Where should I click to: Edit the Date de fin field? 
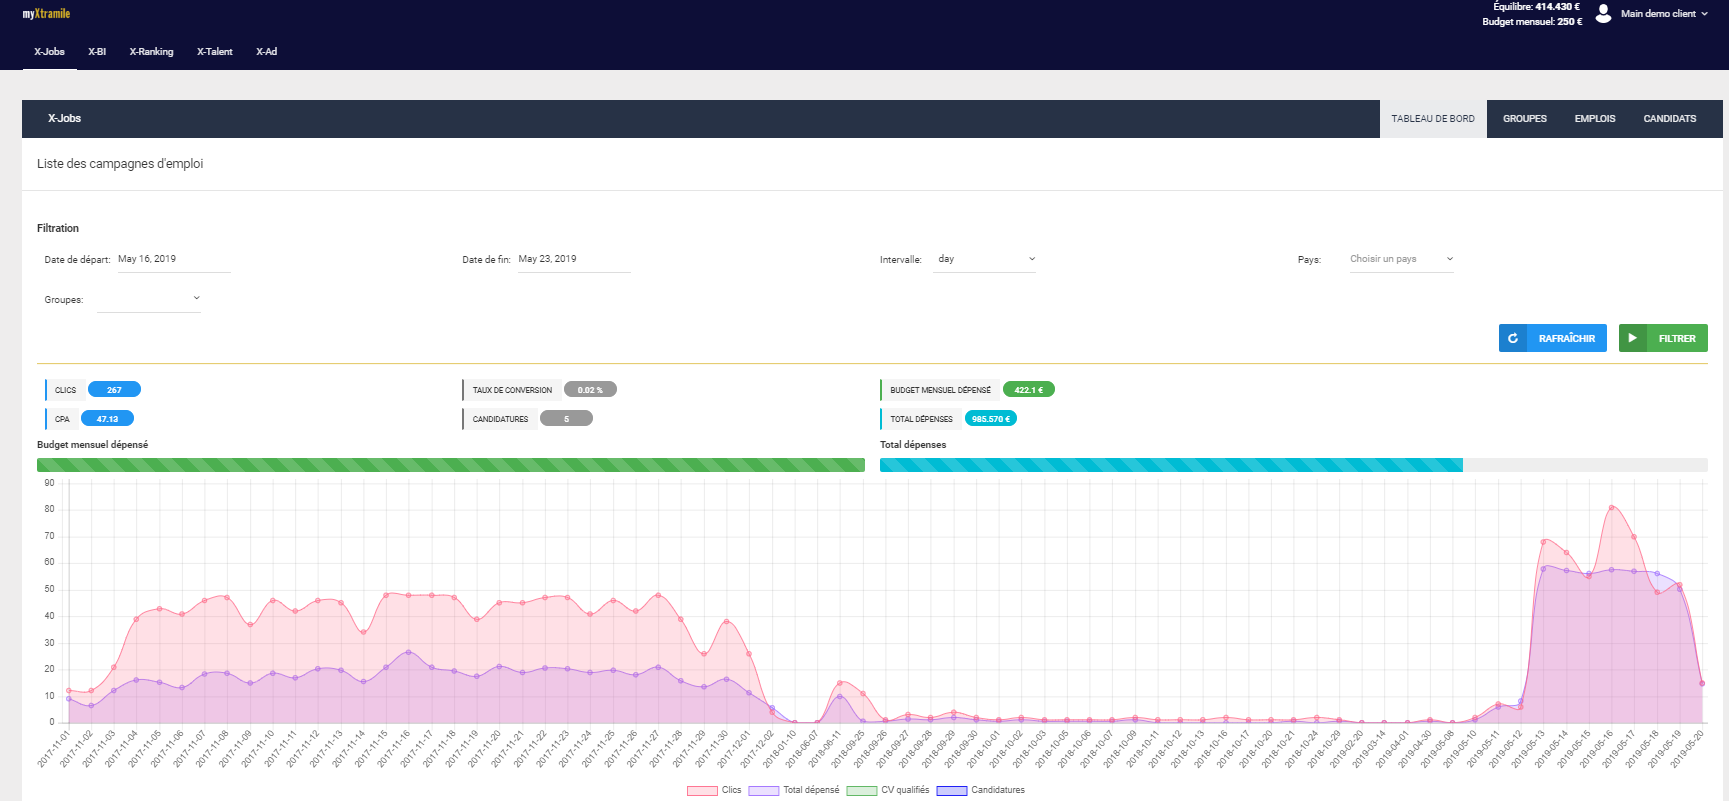pyautogui.click(x=574, y=260)
